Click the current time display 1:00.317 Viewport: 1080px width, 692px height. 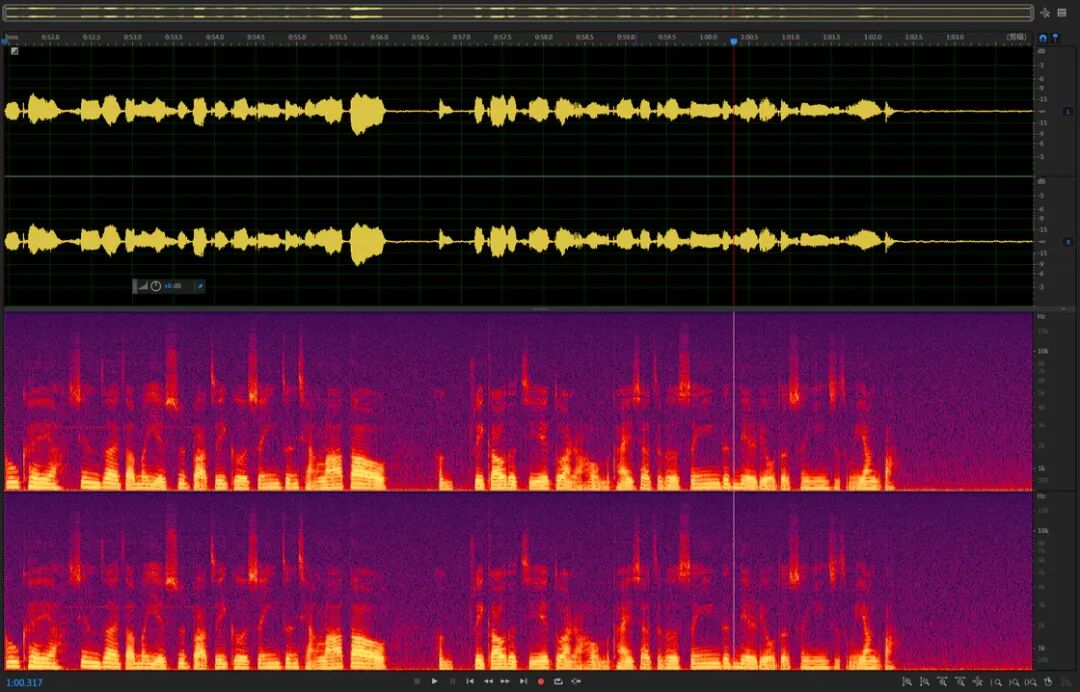point(24,683)
